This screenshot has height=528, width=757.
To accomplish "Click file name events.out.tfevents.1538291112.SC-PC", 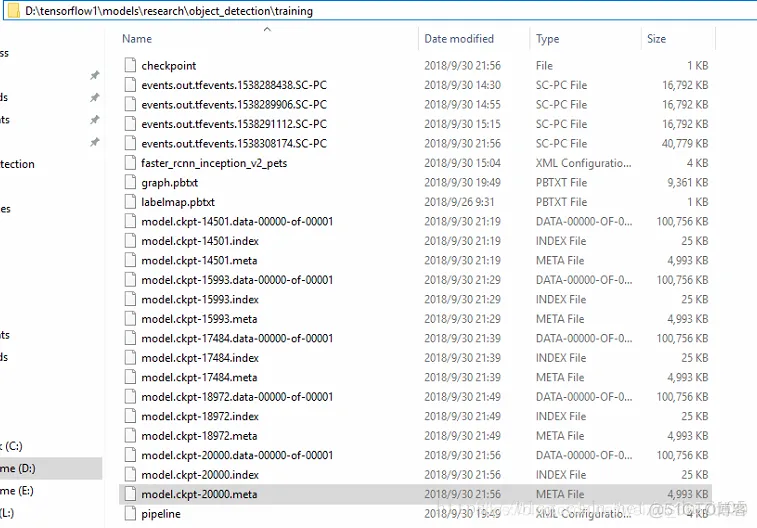I will coord(234,124).
